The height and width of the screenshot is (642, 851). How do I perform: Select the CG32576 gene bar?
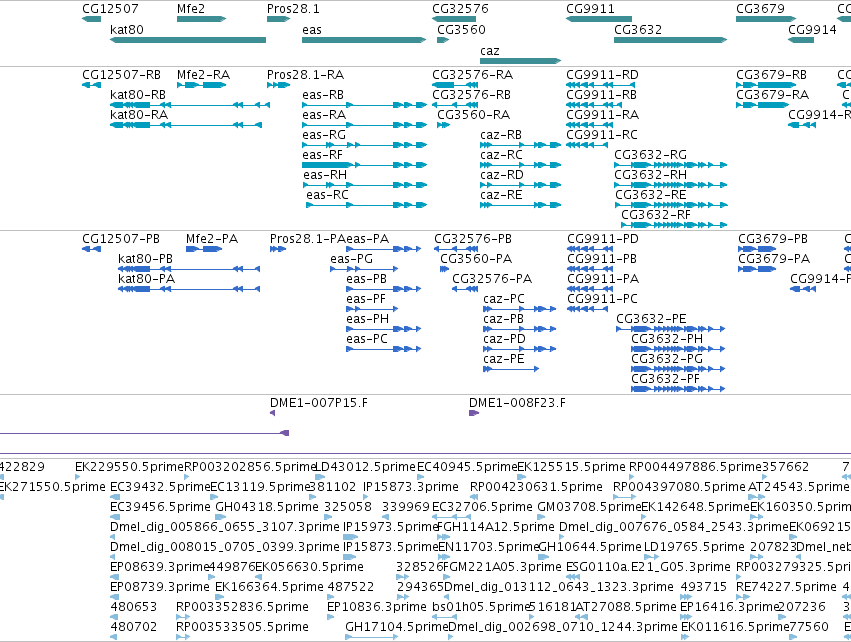(x=454, y=19)
